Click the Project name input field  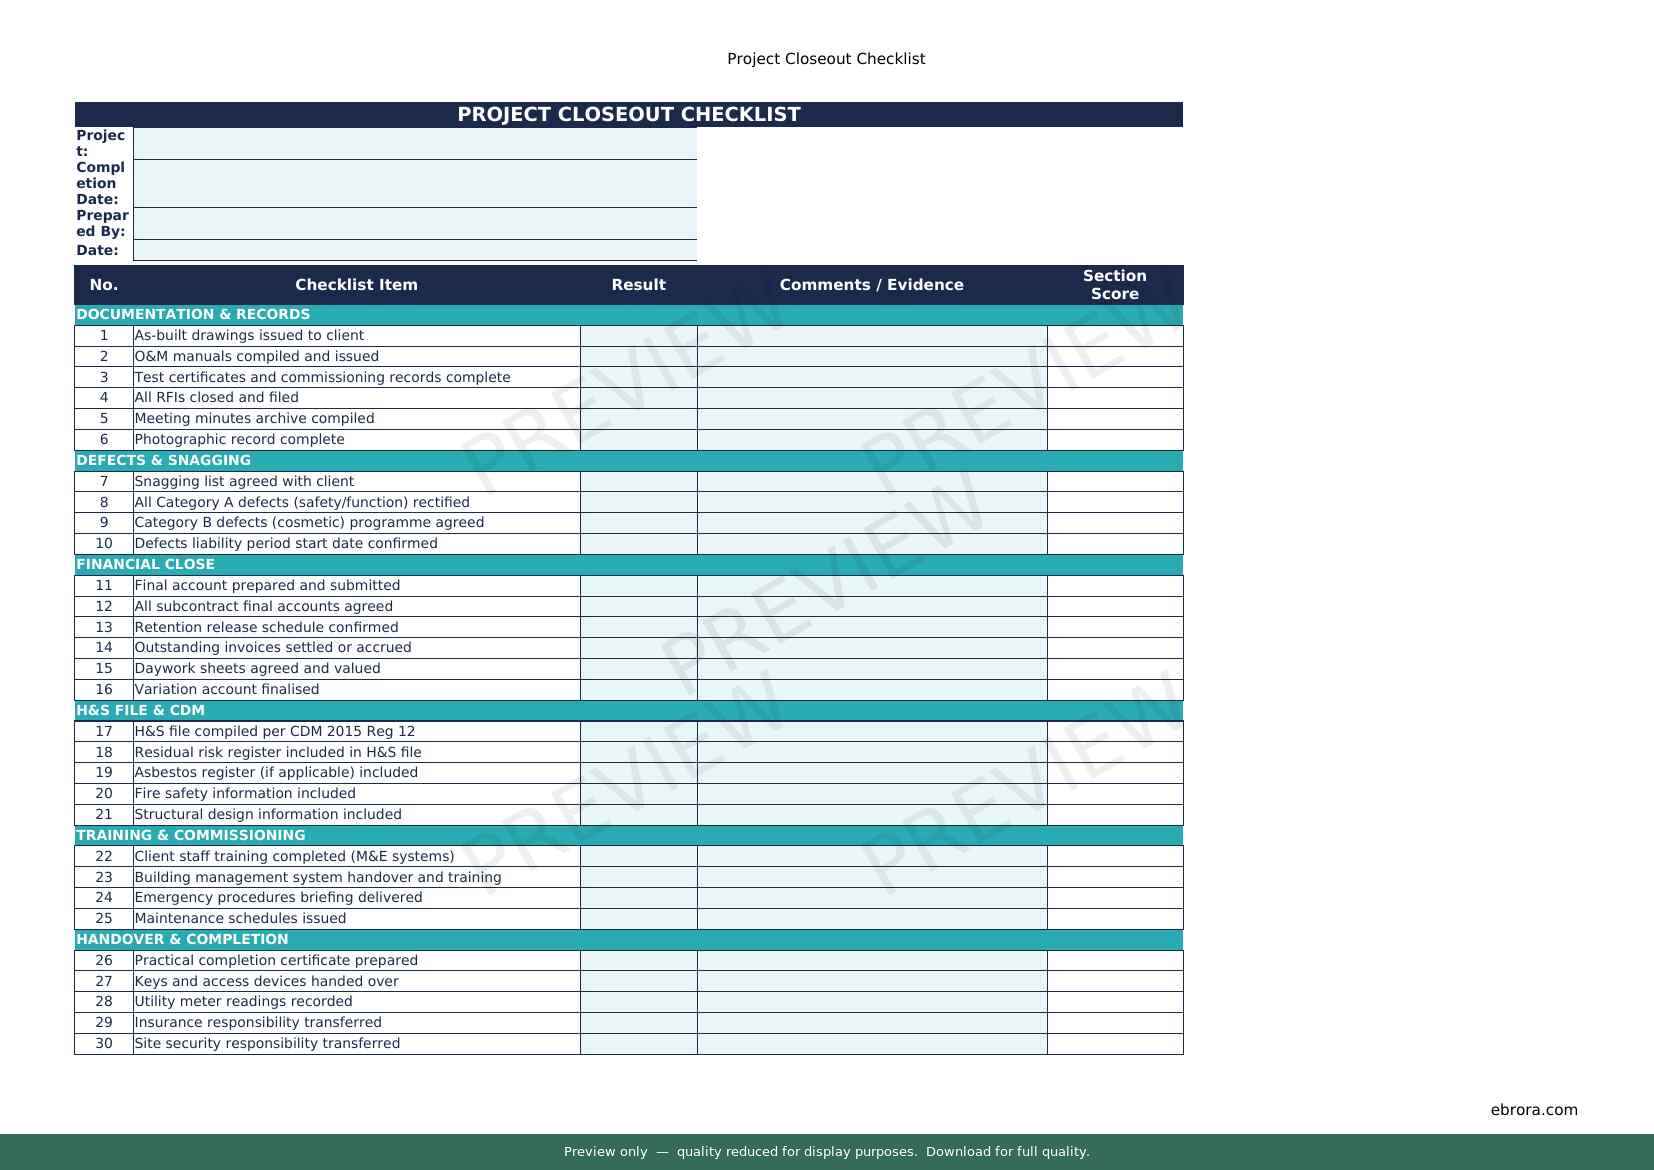(x=415, y=143)
